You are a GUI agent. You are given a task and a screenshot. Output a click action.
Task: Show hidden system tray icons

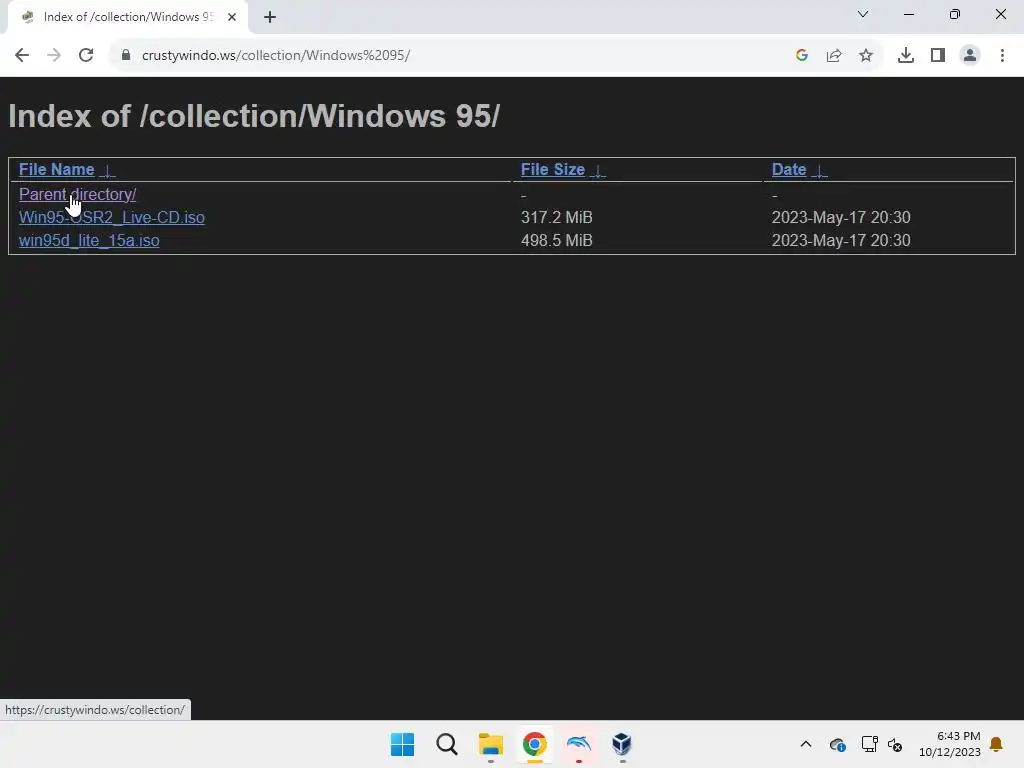point(806,744)
